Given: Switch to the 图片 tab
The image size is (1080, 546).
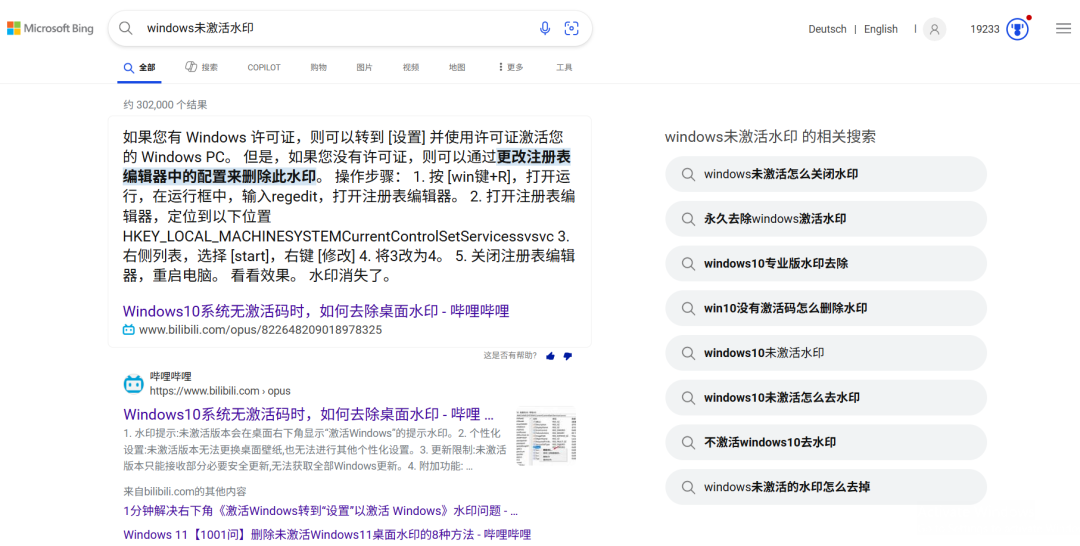Looking at the screenshot, I should (364, 67).
